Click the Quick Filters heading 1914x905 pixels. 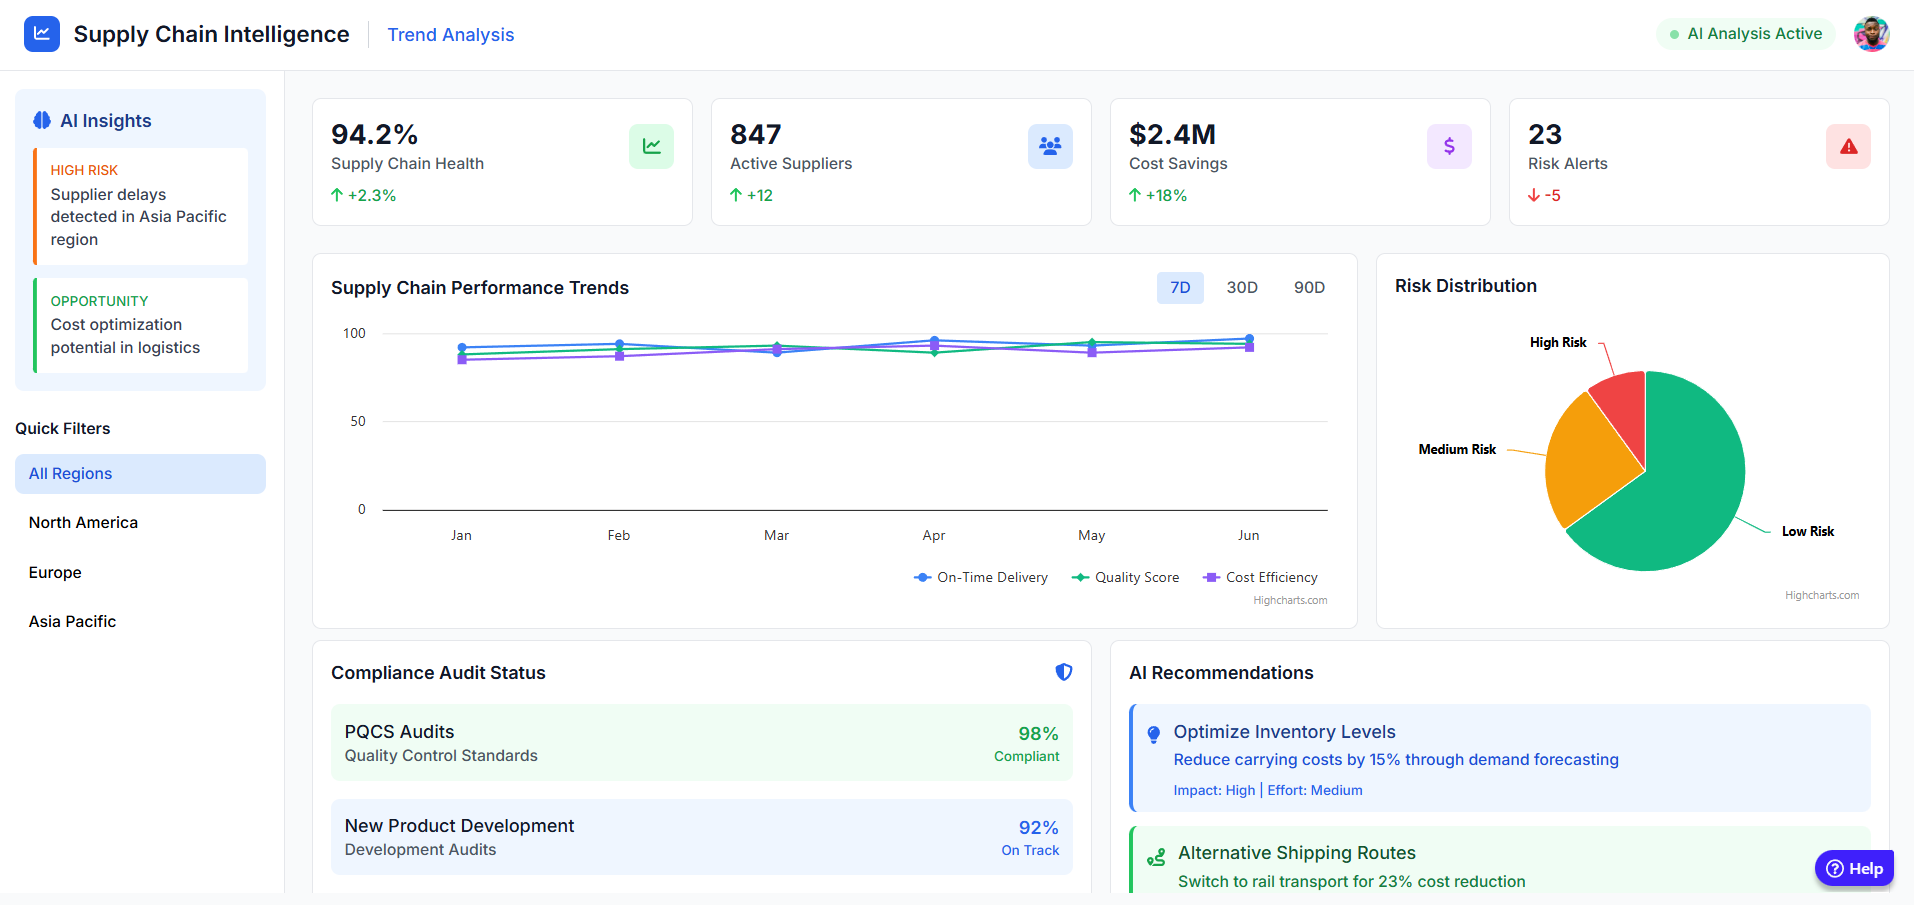[x=63, y=428]
